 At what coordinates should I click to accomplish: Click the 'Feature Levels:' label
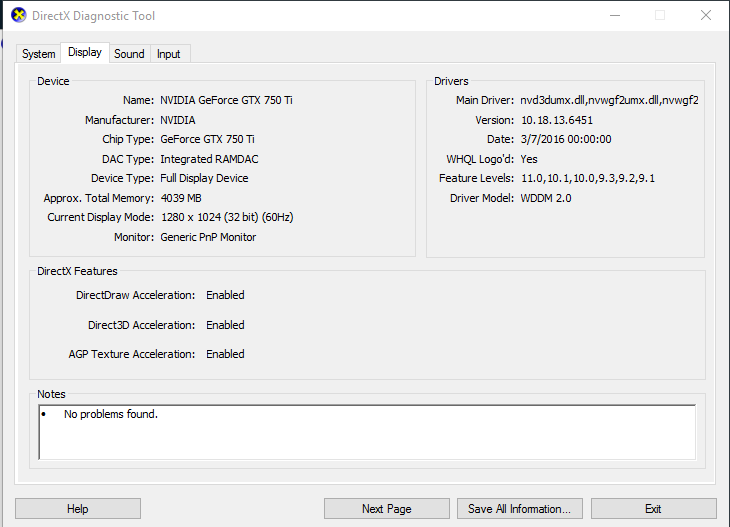476,178
